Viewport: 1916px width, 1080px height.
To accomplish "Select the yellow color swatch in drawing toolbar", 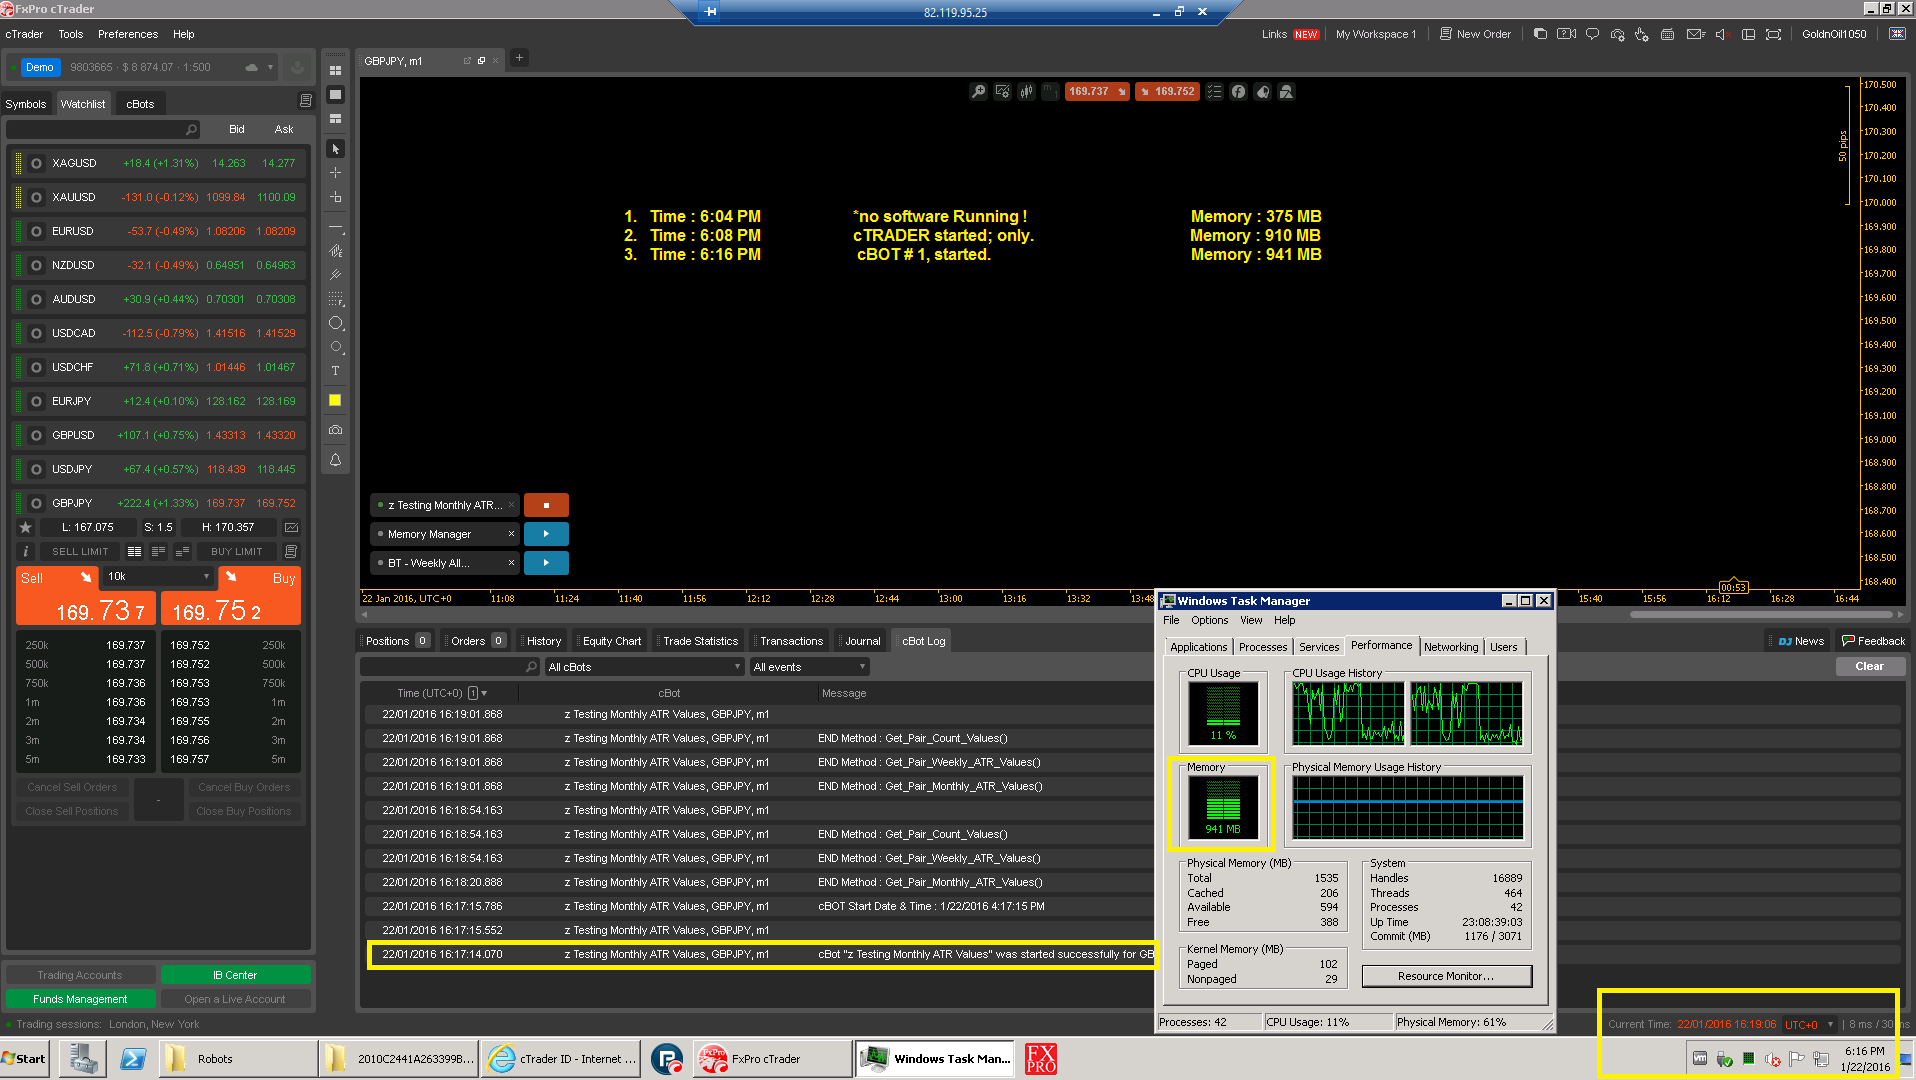I will (336, 400).
